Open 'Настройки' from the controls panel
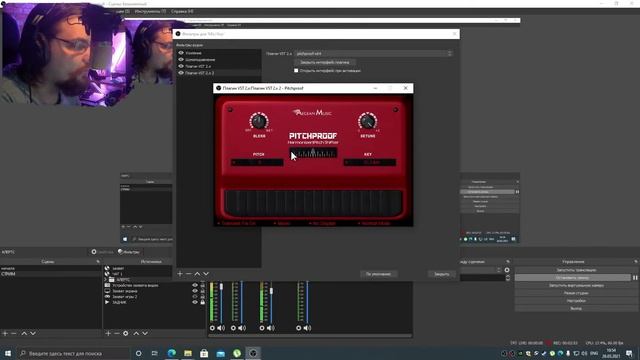This screenshot has height=360, width=640. pyautogui.click(x=576, y=301)
